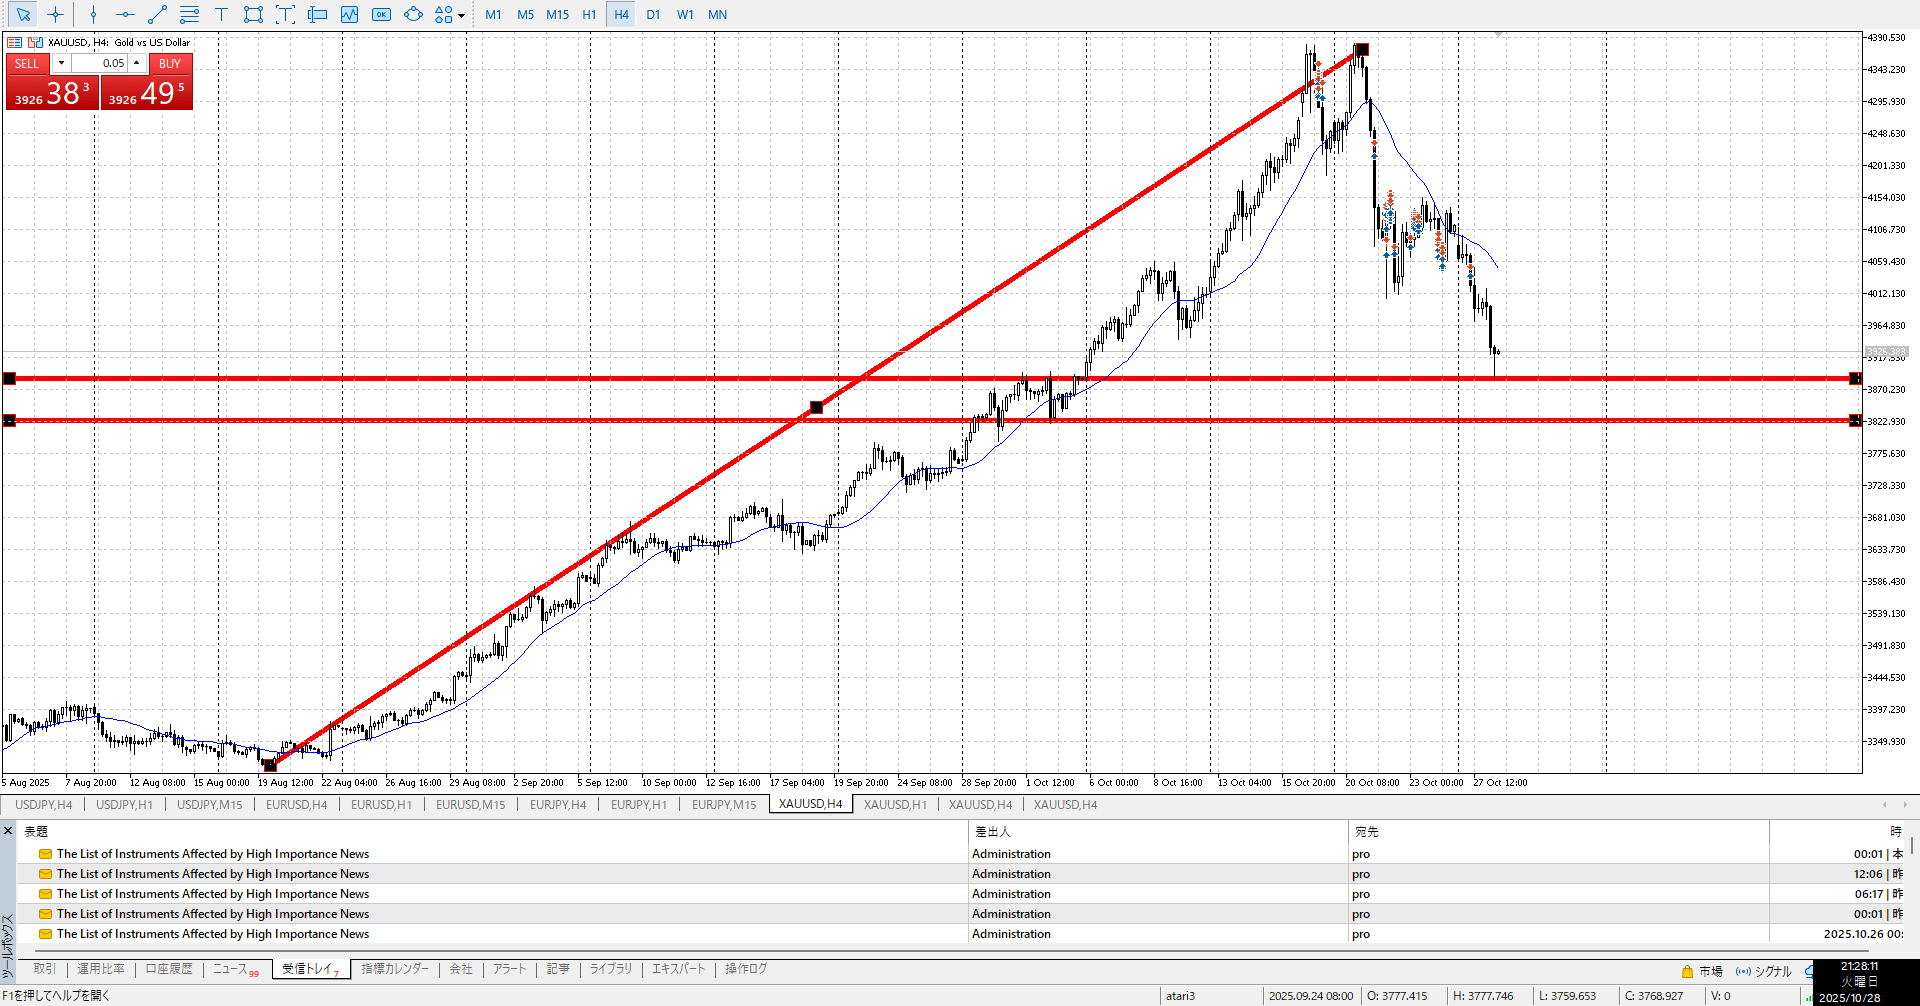The width and height of the screenshot is (1920, 1006).
Task: Click the BUY button
Action: point(170,63)
